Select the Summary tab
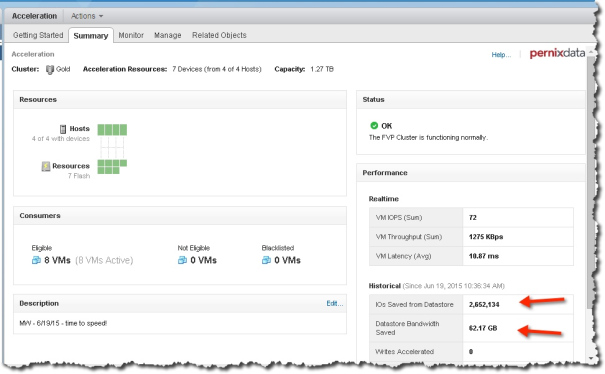 point(91,36)
